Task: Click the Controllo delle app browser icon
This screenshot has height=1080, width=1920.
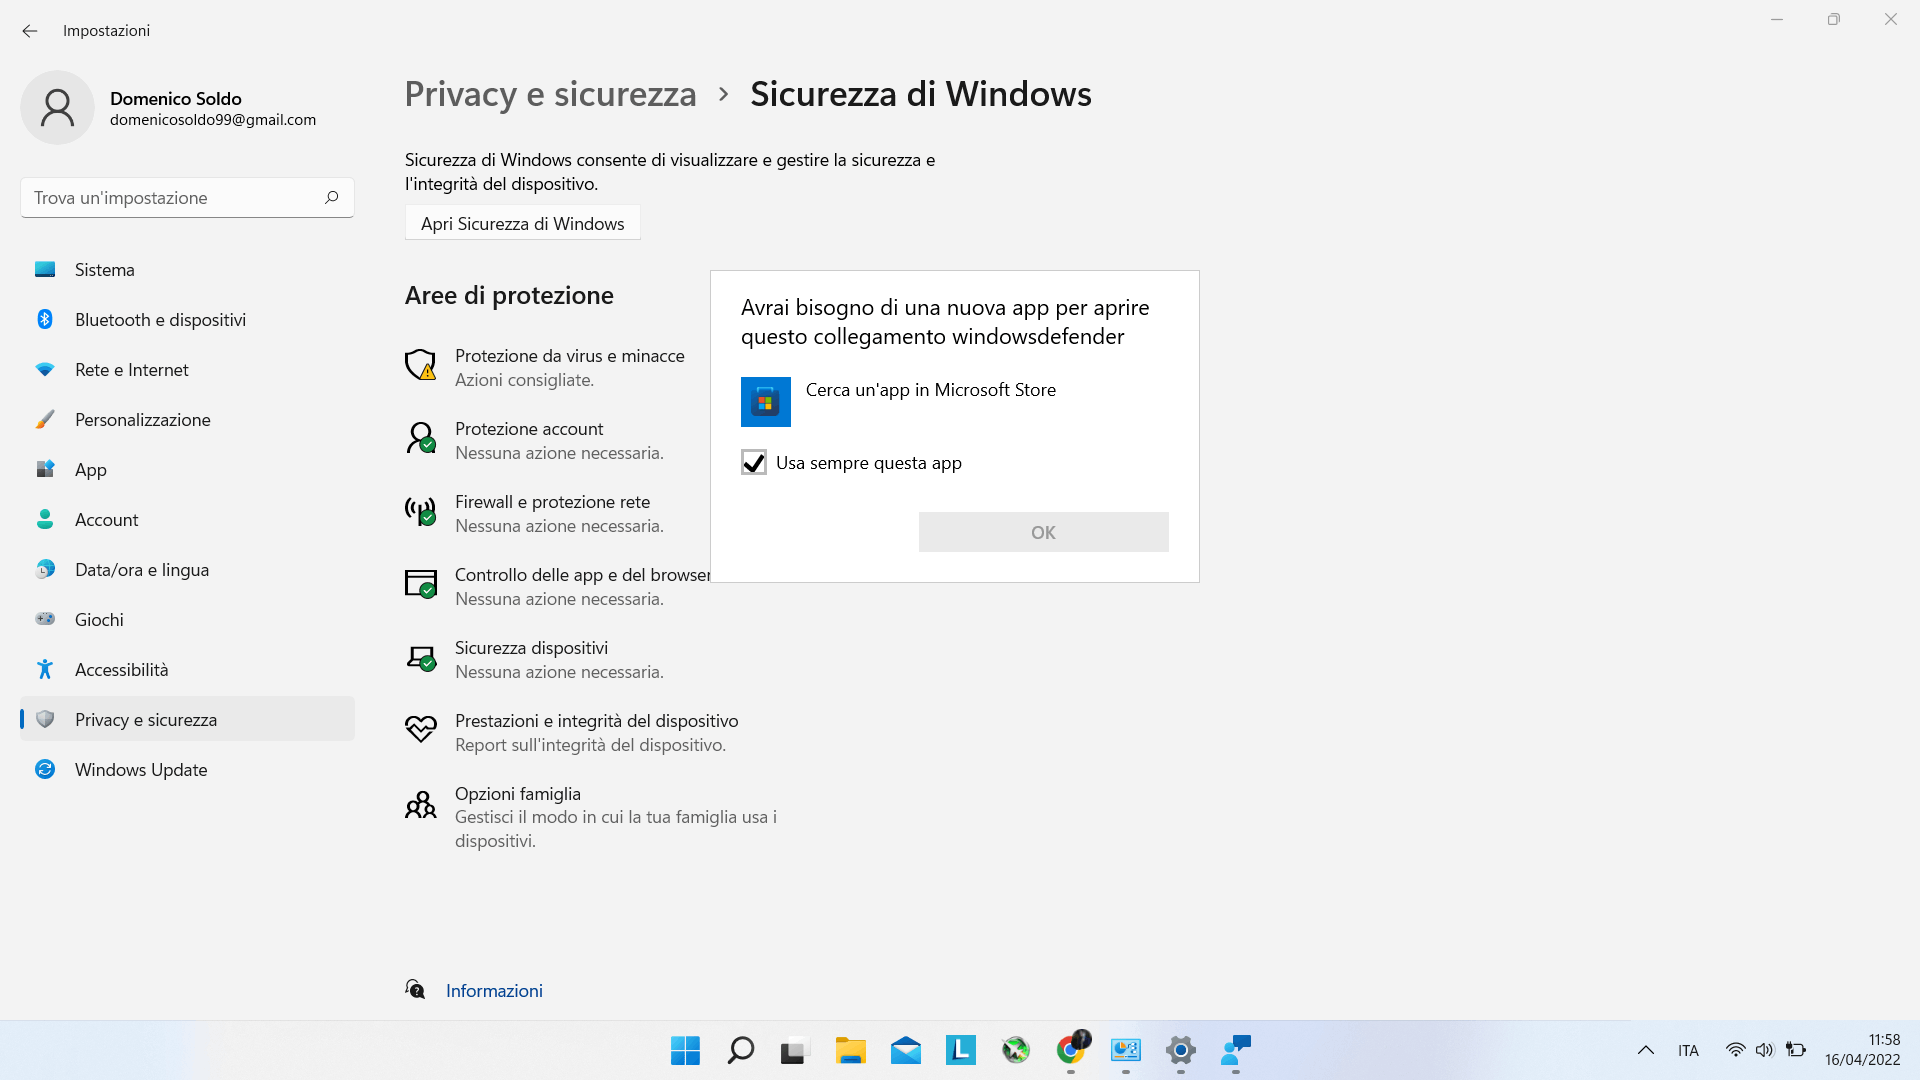Action: click(420, 584)
